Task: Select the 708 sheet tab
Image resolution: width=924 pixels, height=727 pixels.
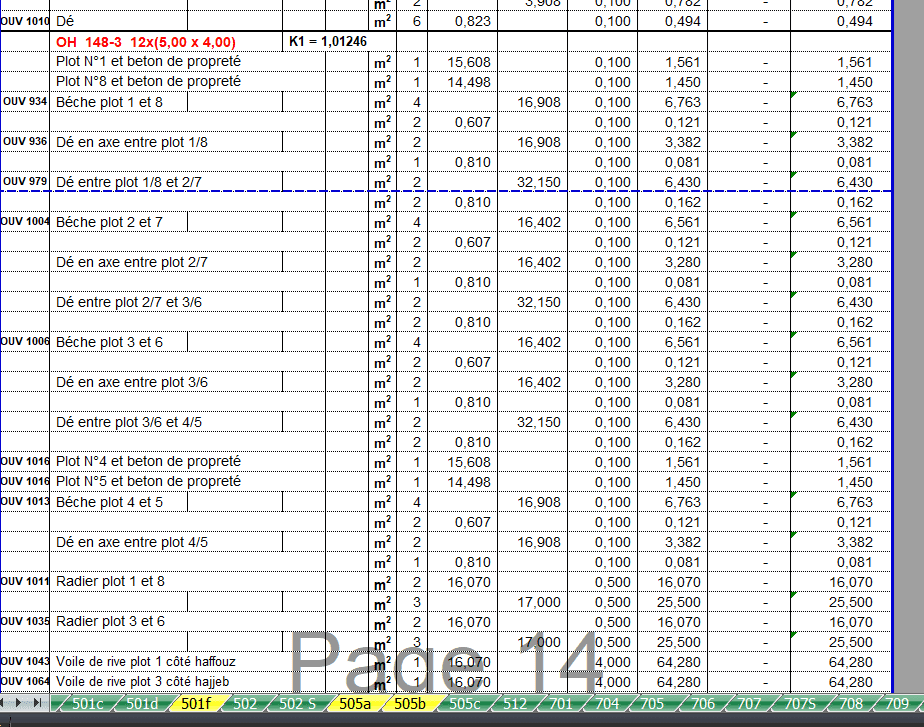Action: 854,704
